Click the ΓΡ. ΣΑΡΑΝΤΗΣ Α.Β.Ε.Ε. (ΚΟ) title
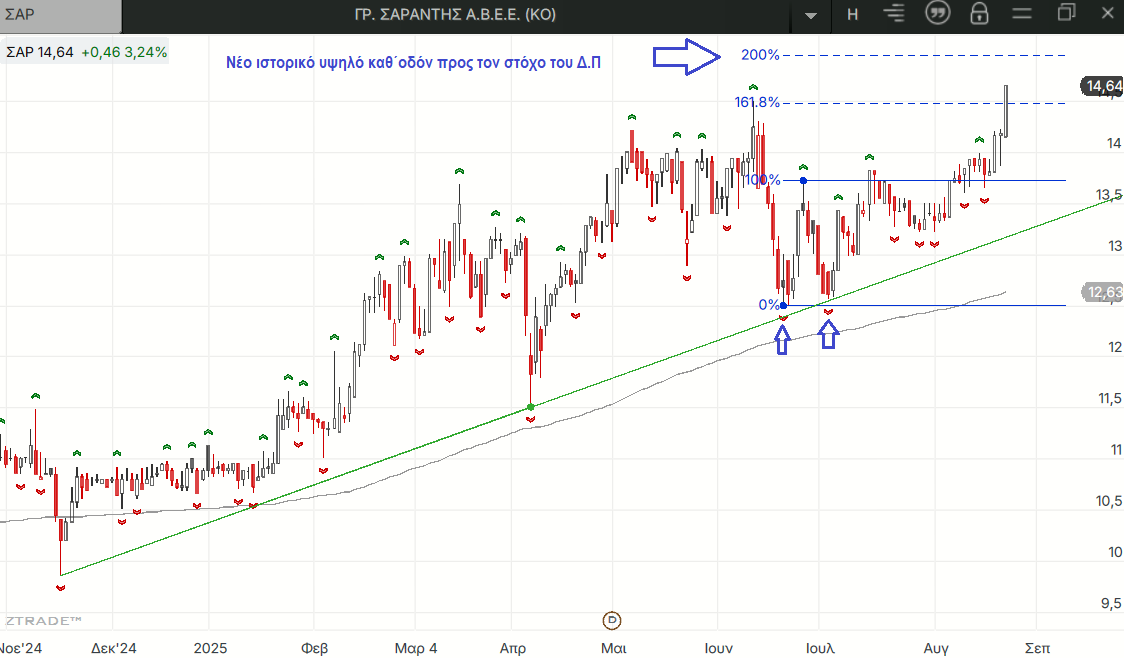The width and height of the screenshot is (1124, 658). [x=455, y=14]
